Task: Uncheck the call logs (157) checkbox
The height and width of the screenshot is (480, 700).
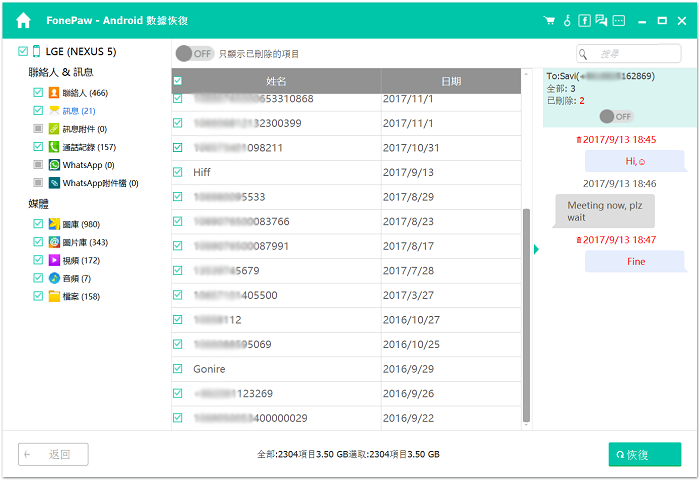Action: (38, 146)
